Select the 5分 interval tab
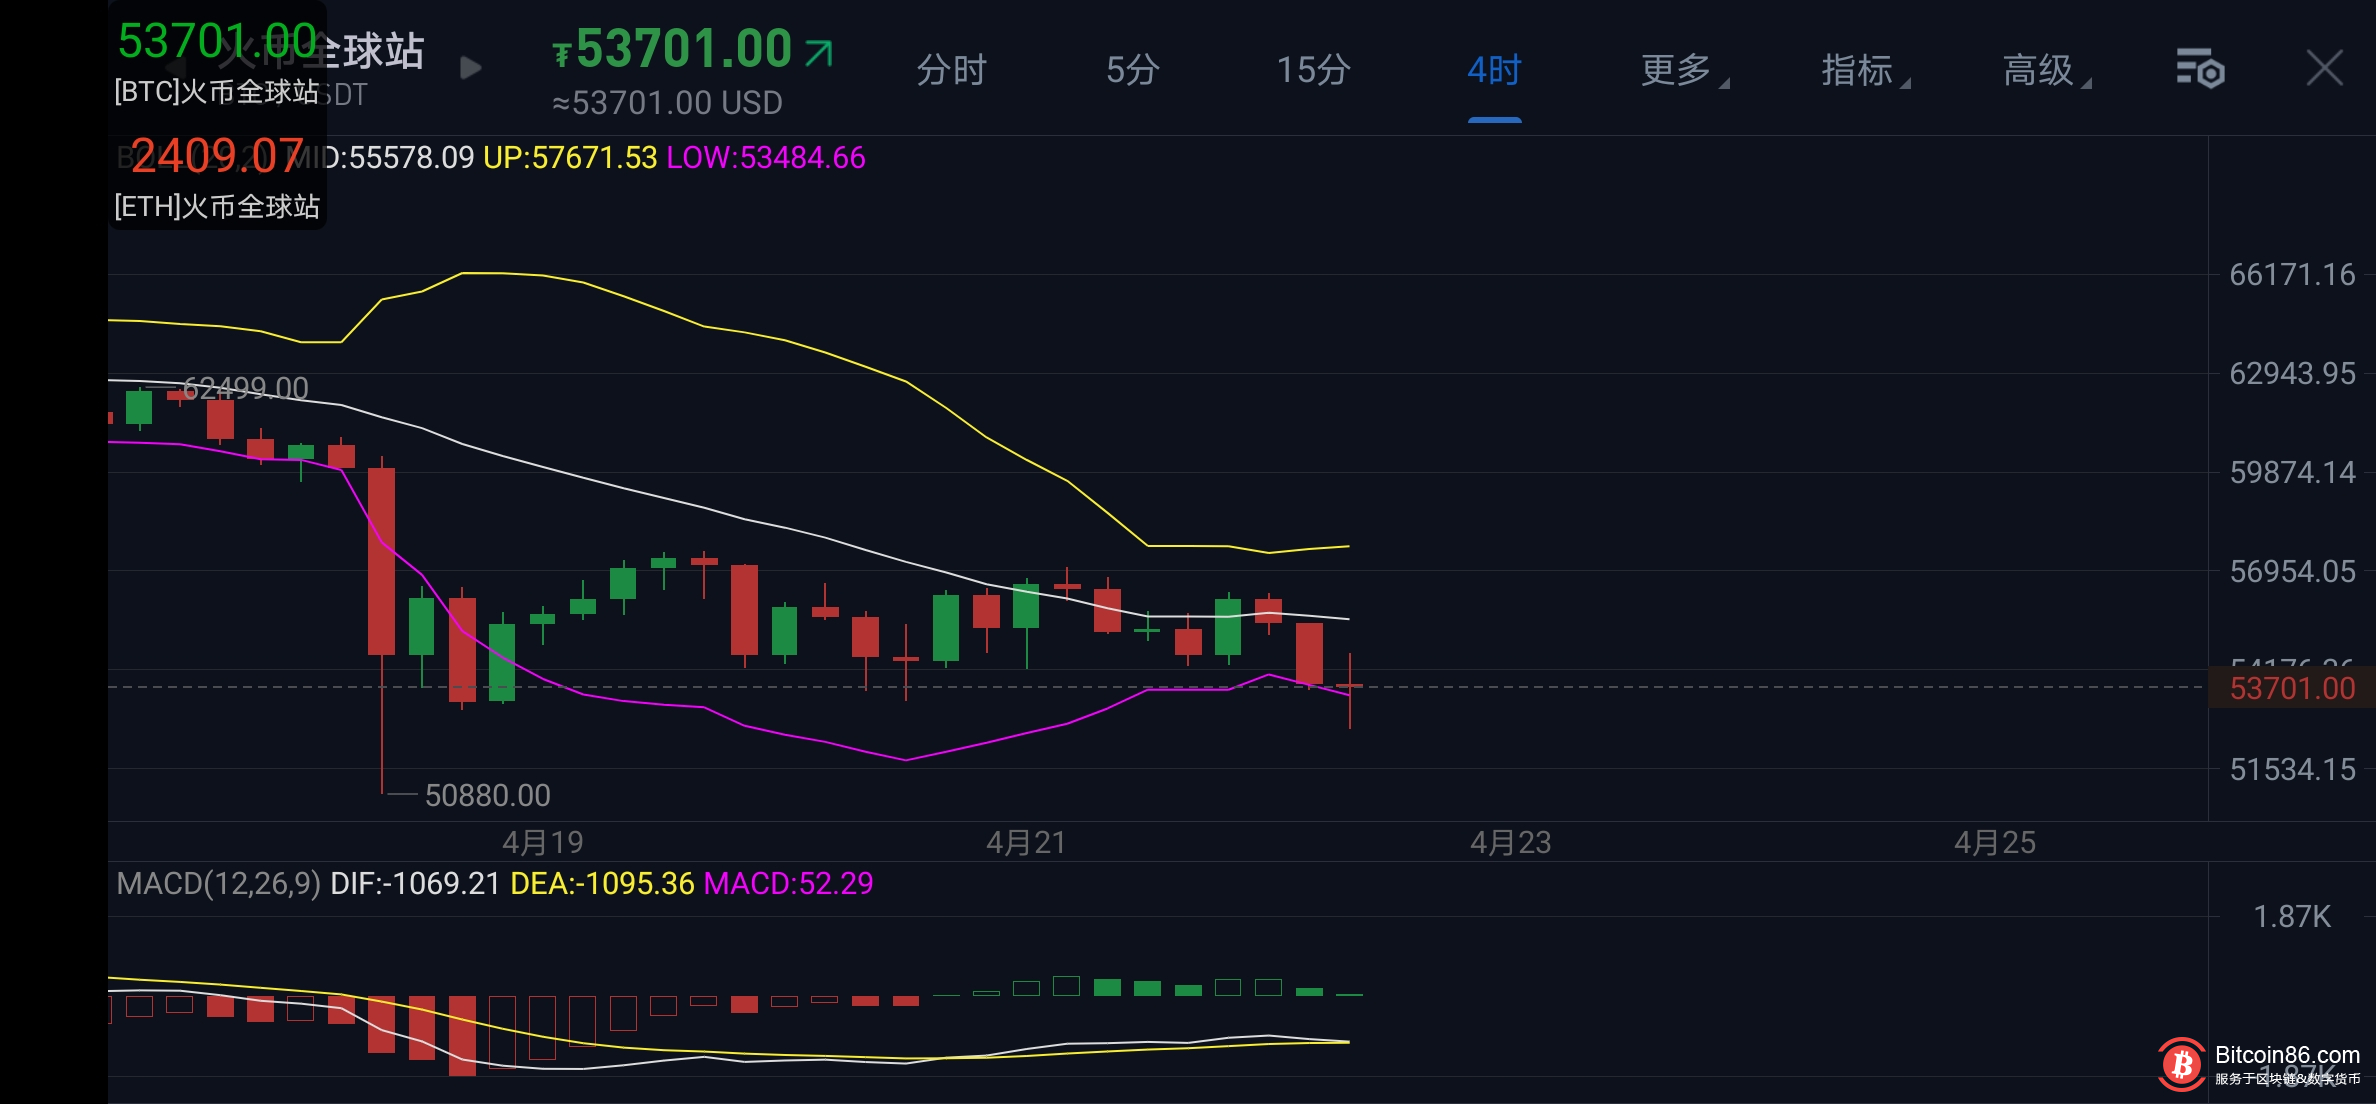This screenshot has height=1104, width=2376. [x=1132, y=70]
